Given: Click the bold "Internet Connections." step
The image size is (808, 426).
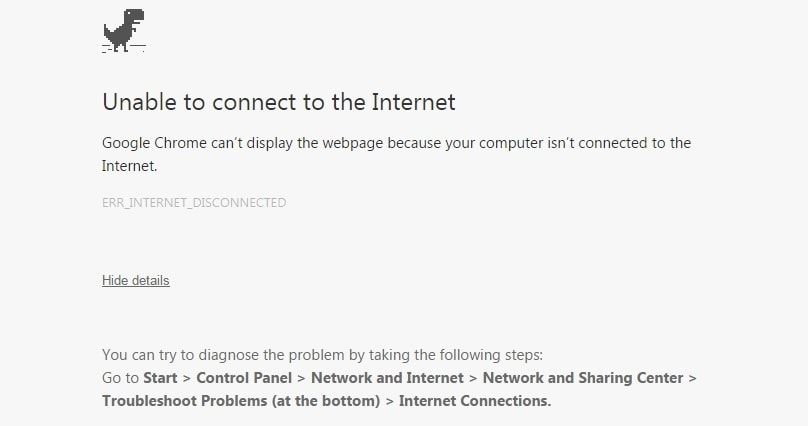Looking at the screenshot, I should tap(476, 401).
